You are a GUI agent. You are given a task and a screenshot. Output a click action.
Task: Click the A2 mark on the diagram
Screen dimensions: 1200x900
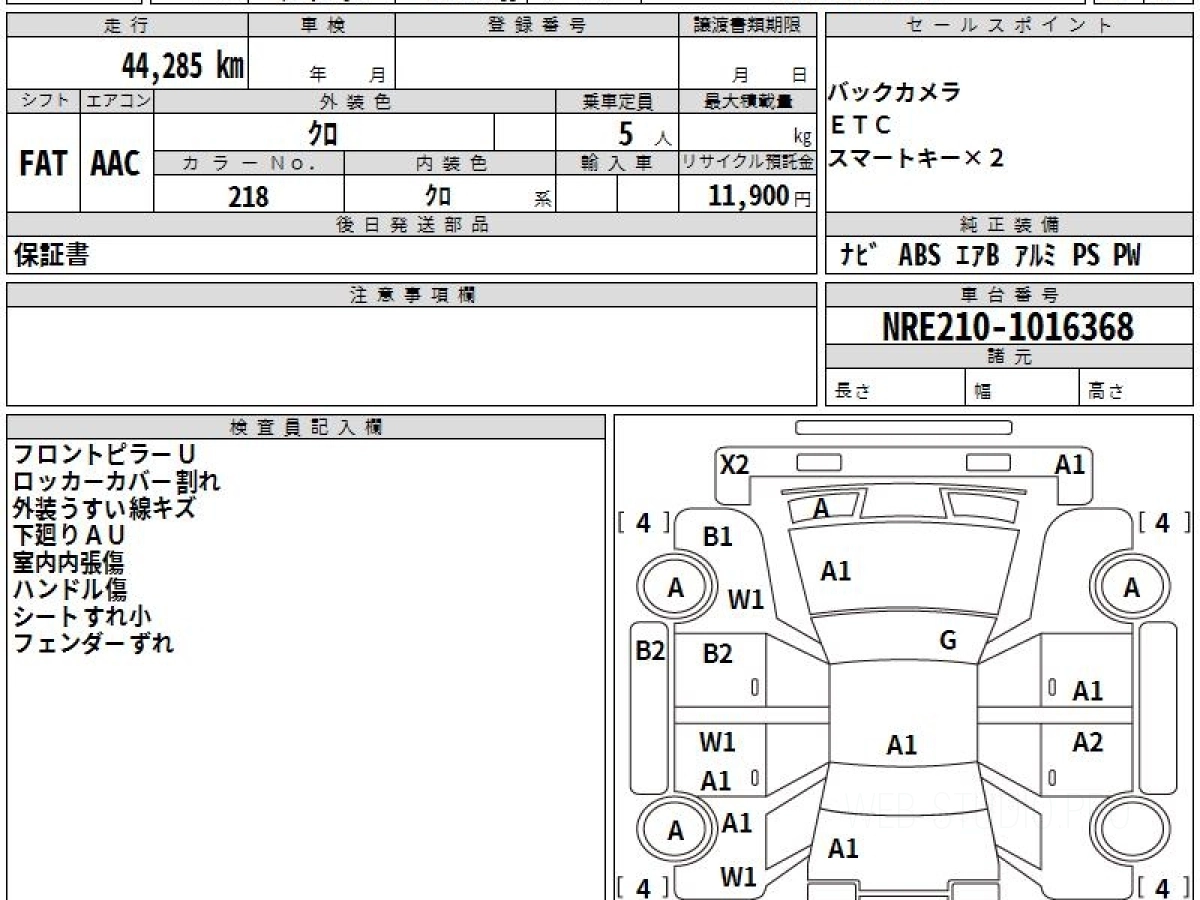1088,742
